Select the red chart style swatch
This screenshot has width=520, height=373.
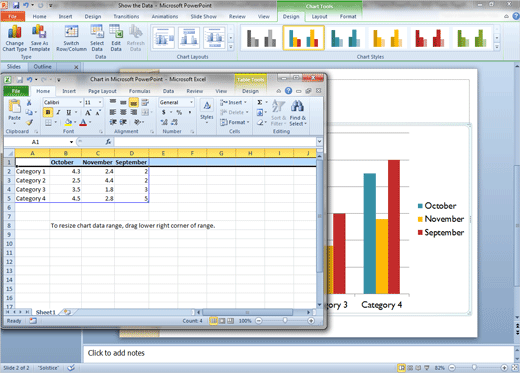pyautogui.click(x=429, y=38)
